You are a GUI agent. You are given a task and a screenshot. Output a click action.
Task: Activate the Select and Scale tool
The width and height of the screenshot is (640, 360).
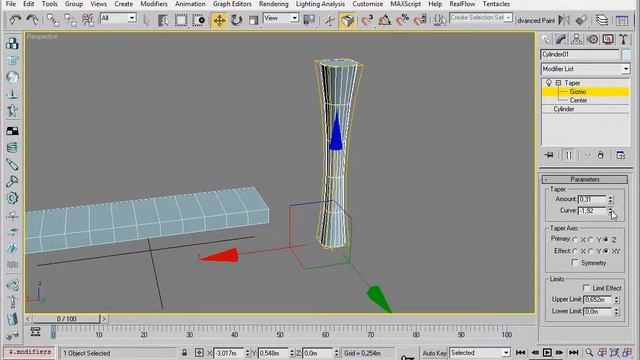click(253, 20)
